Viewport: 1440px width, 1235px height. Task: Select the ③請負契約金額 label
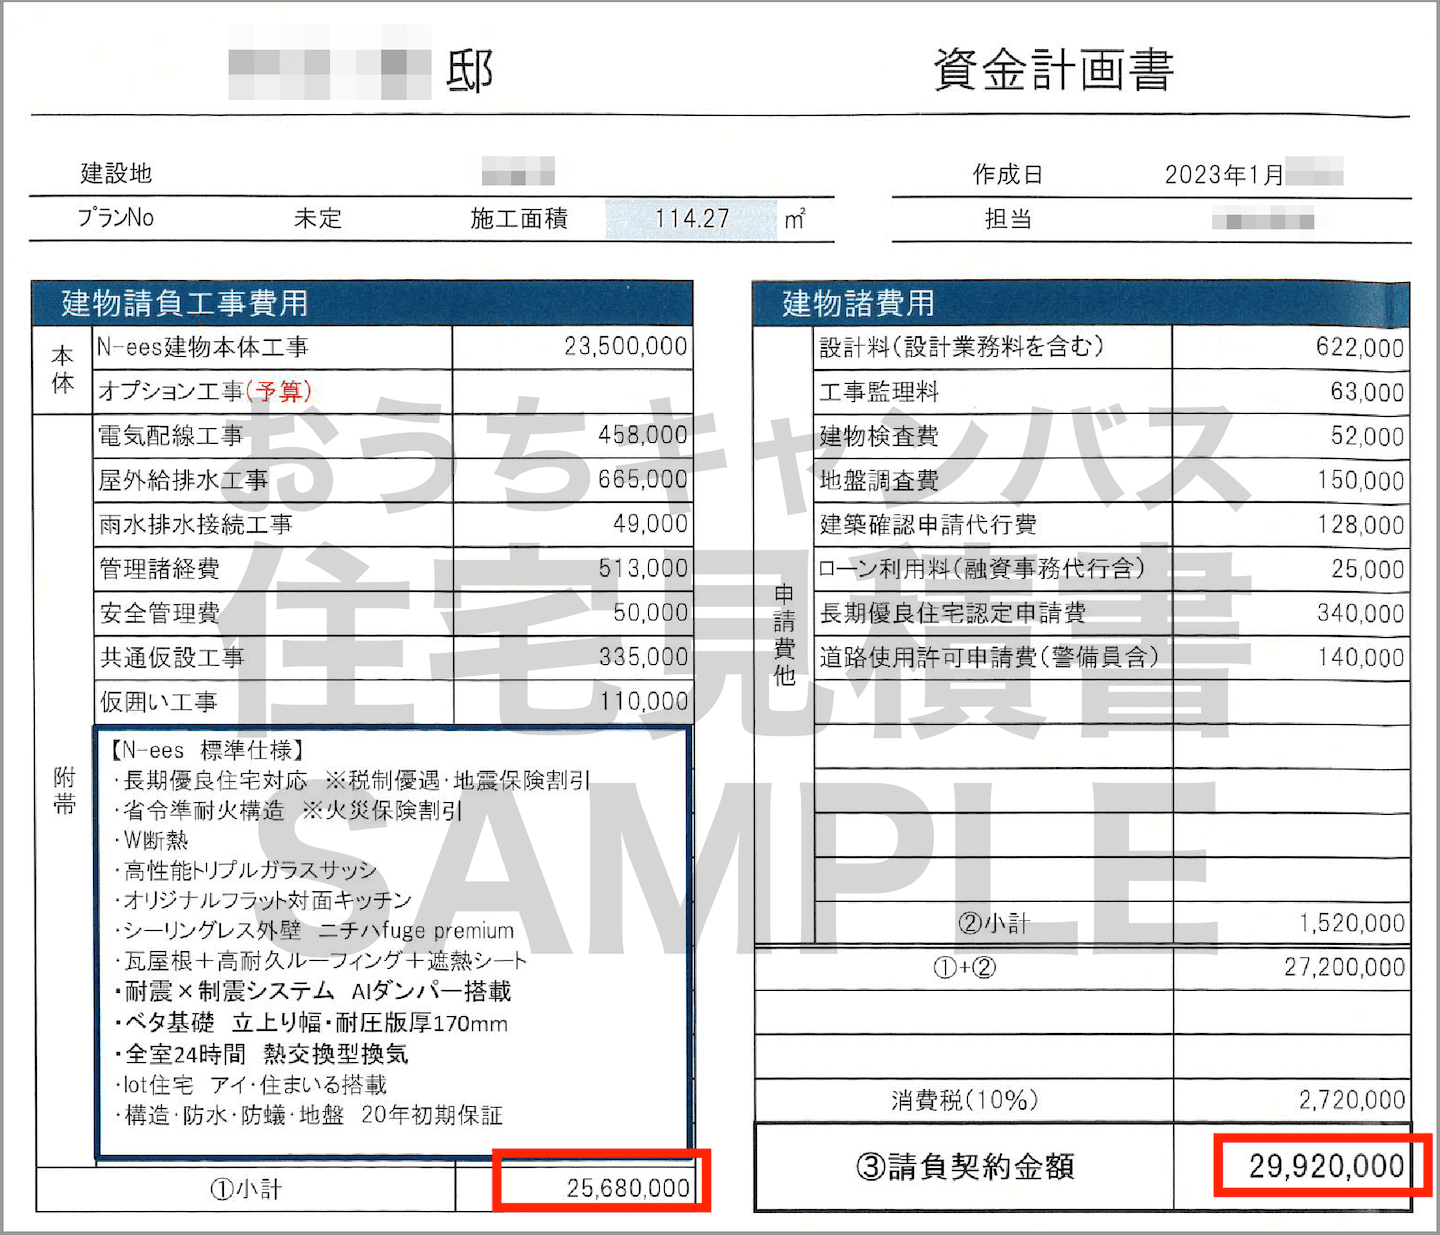(x=965, y=1166)
